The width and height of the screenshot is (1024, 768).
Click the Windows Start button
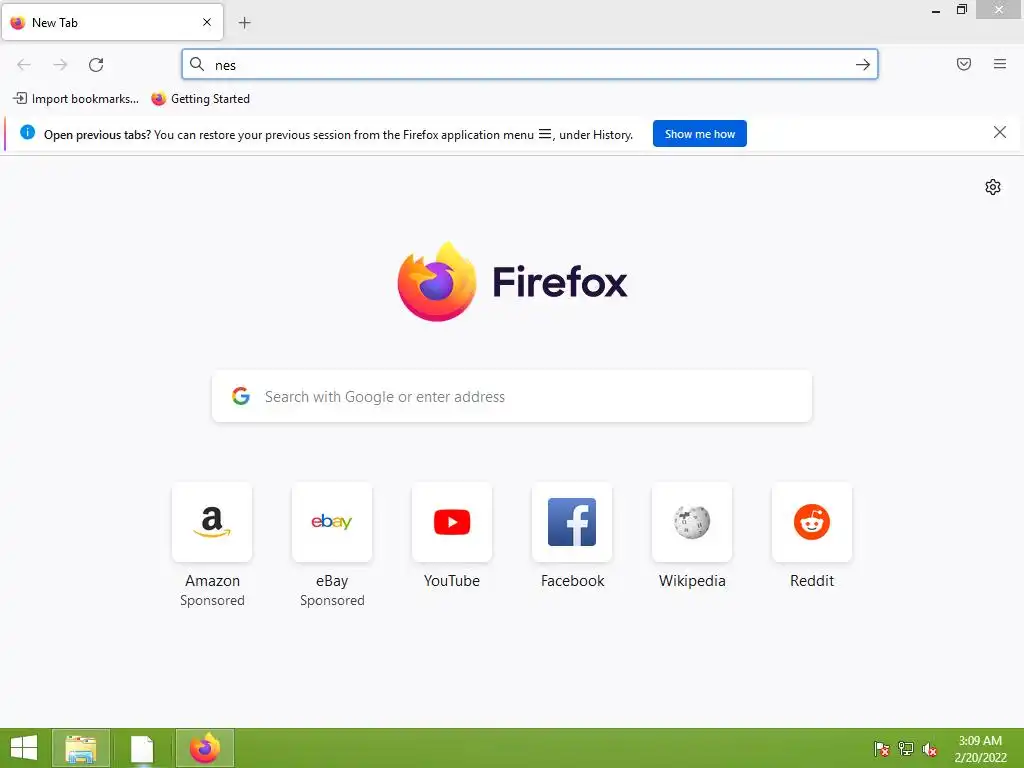(x=24, y=748)
